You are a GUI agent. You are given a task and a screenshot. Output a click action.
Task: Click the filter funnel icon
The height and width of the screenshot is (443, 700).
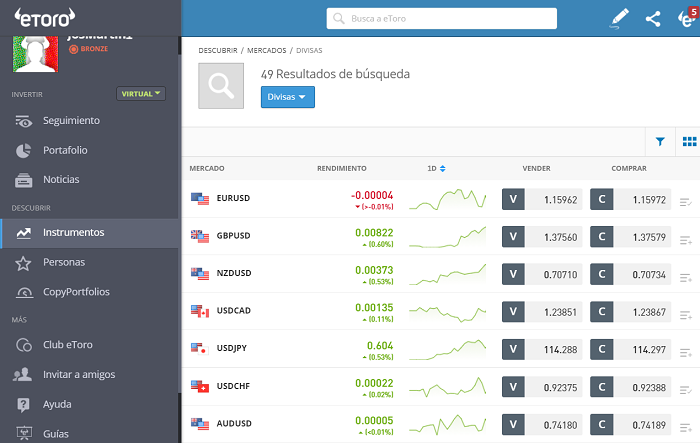[x=660, y=142]
